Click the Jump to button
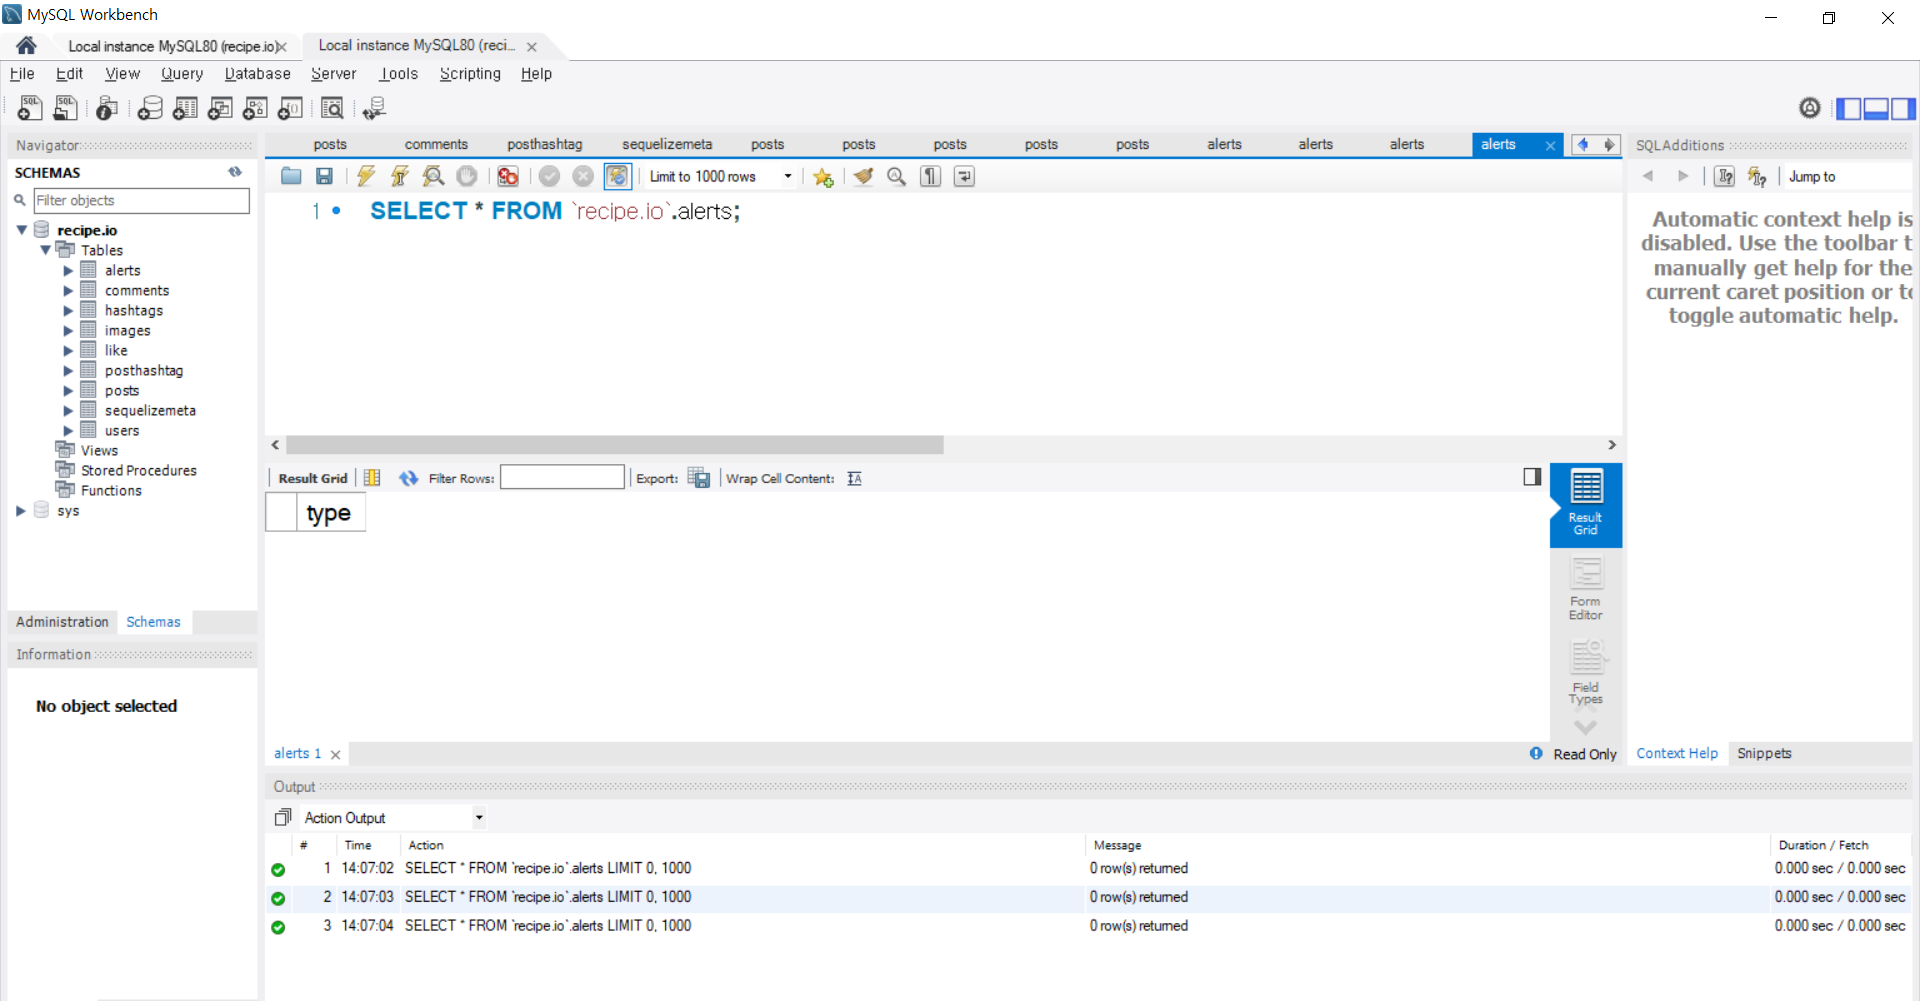Viewport: 1920px width, 1001px height. coord(1811,177)
